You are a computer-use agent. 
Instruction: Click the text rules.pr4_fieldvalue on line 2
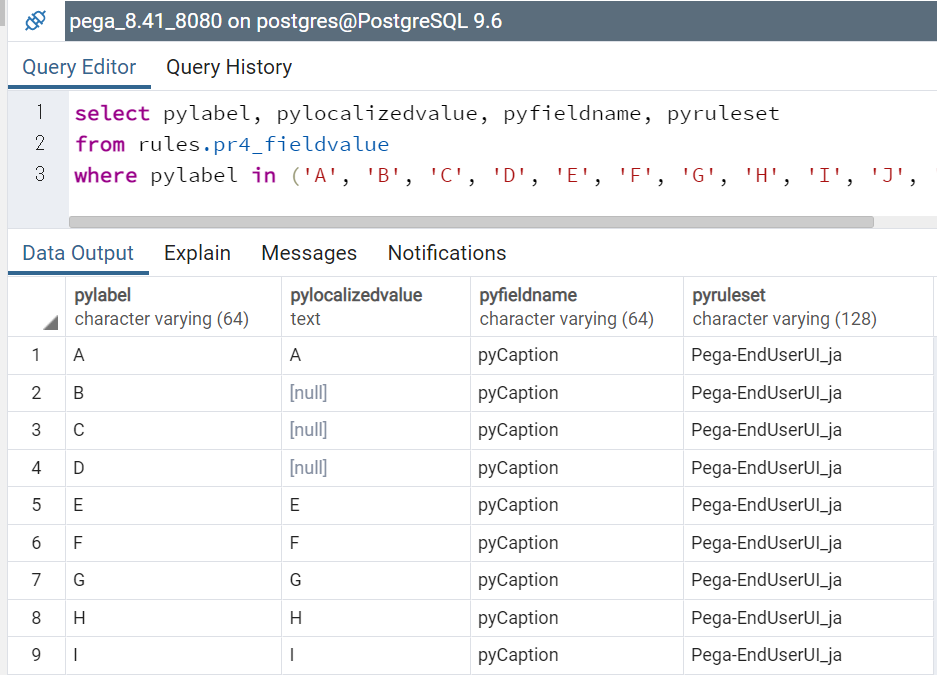264,145
